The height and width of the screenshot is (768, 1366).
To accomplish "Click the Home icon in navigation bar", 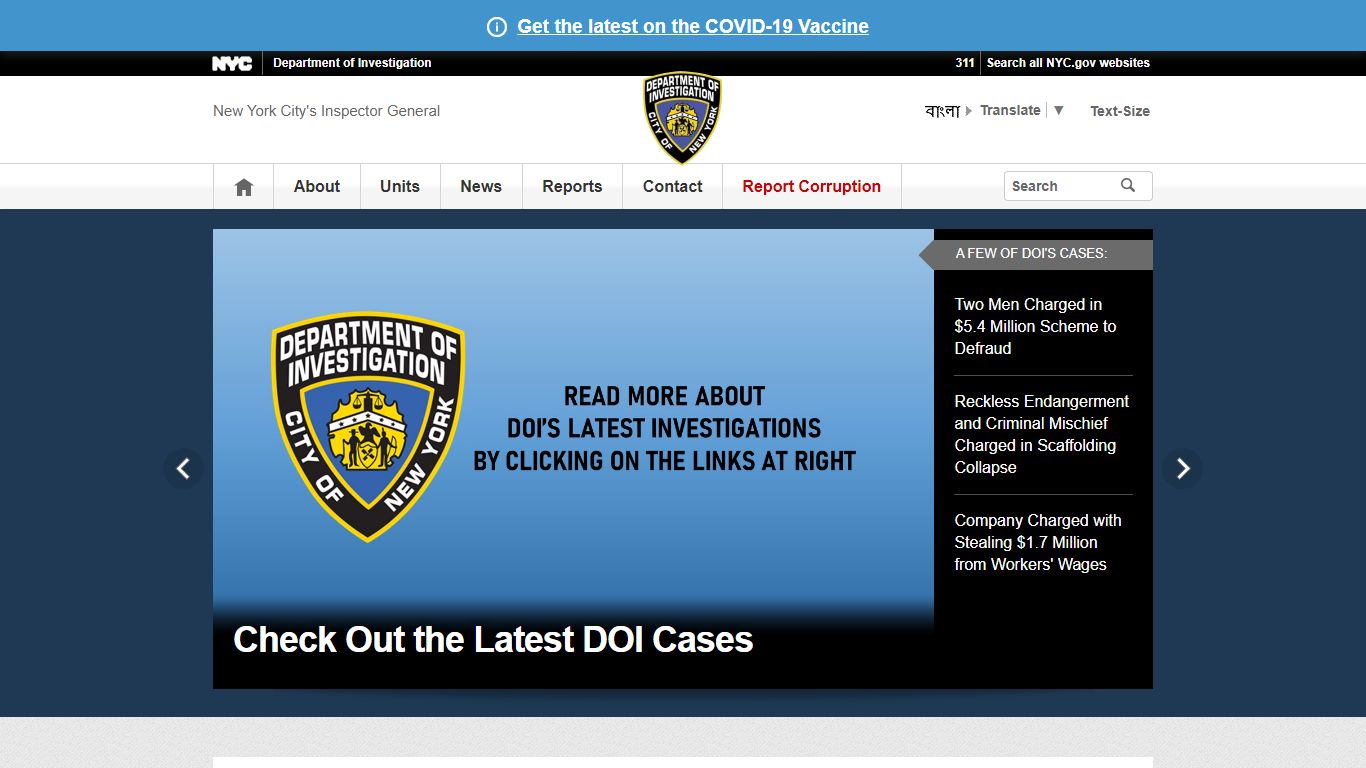I will click(x=243, y=187).
